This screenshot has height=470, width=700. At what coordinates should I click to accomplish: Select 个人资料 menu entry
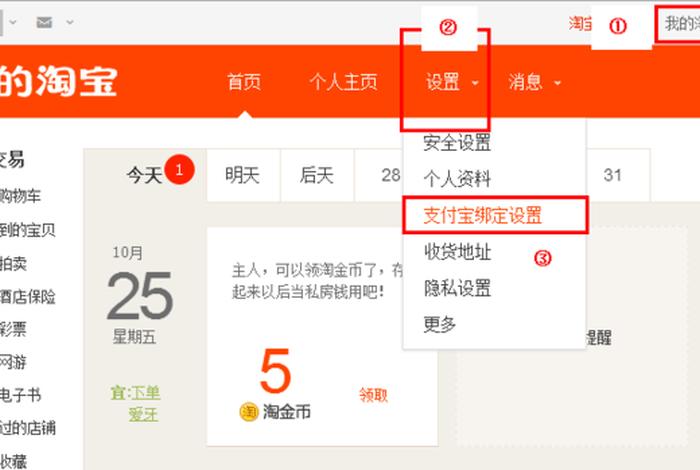457,179
